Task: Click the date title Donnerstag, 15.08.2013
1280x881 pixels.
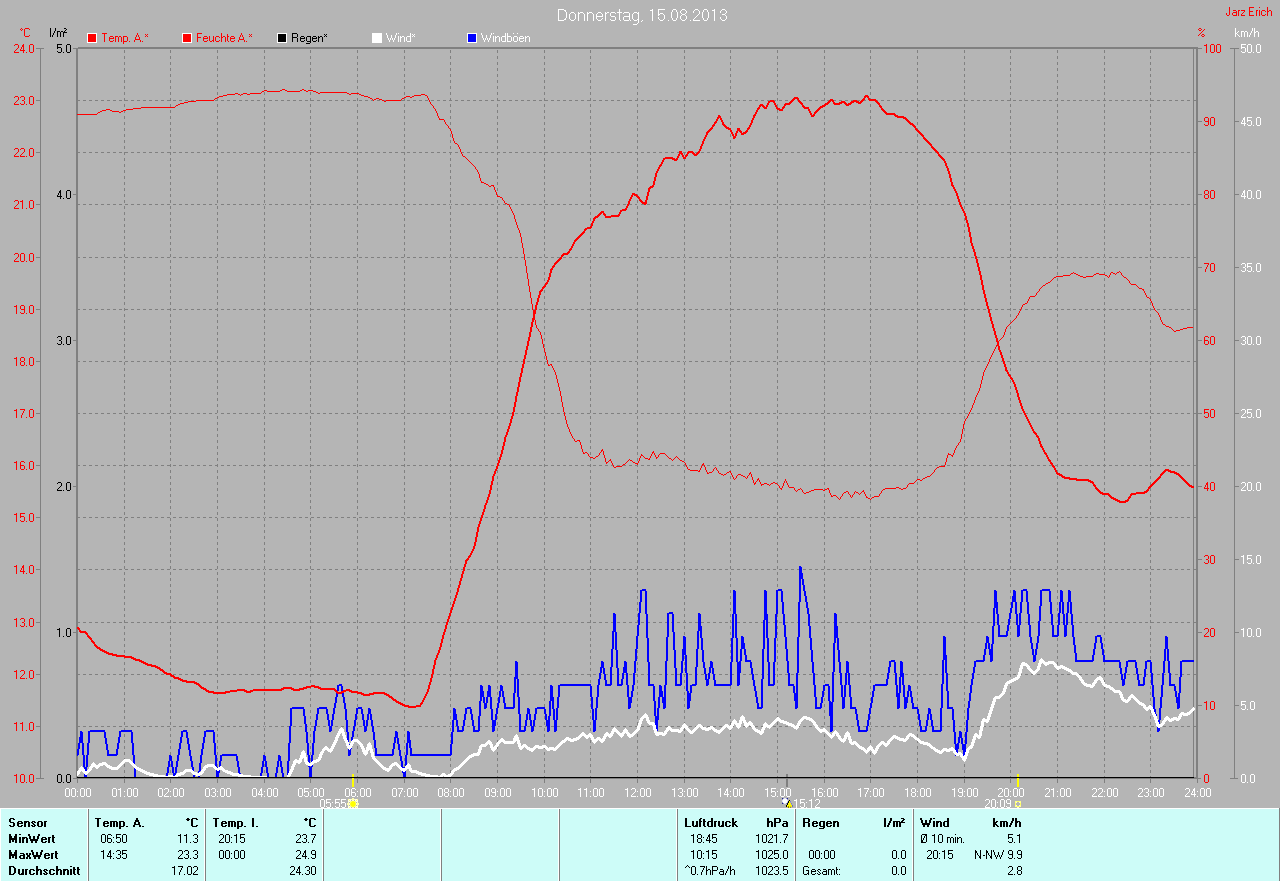Action: pyautogui.click(x=642, y=15)
